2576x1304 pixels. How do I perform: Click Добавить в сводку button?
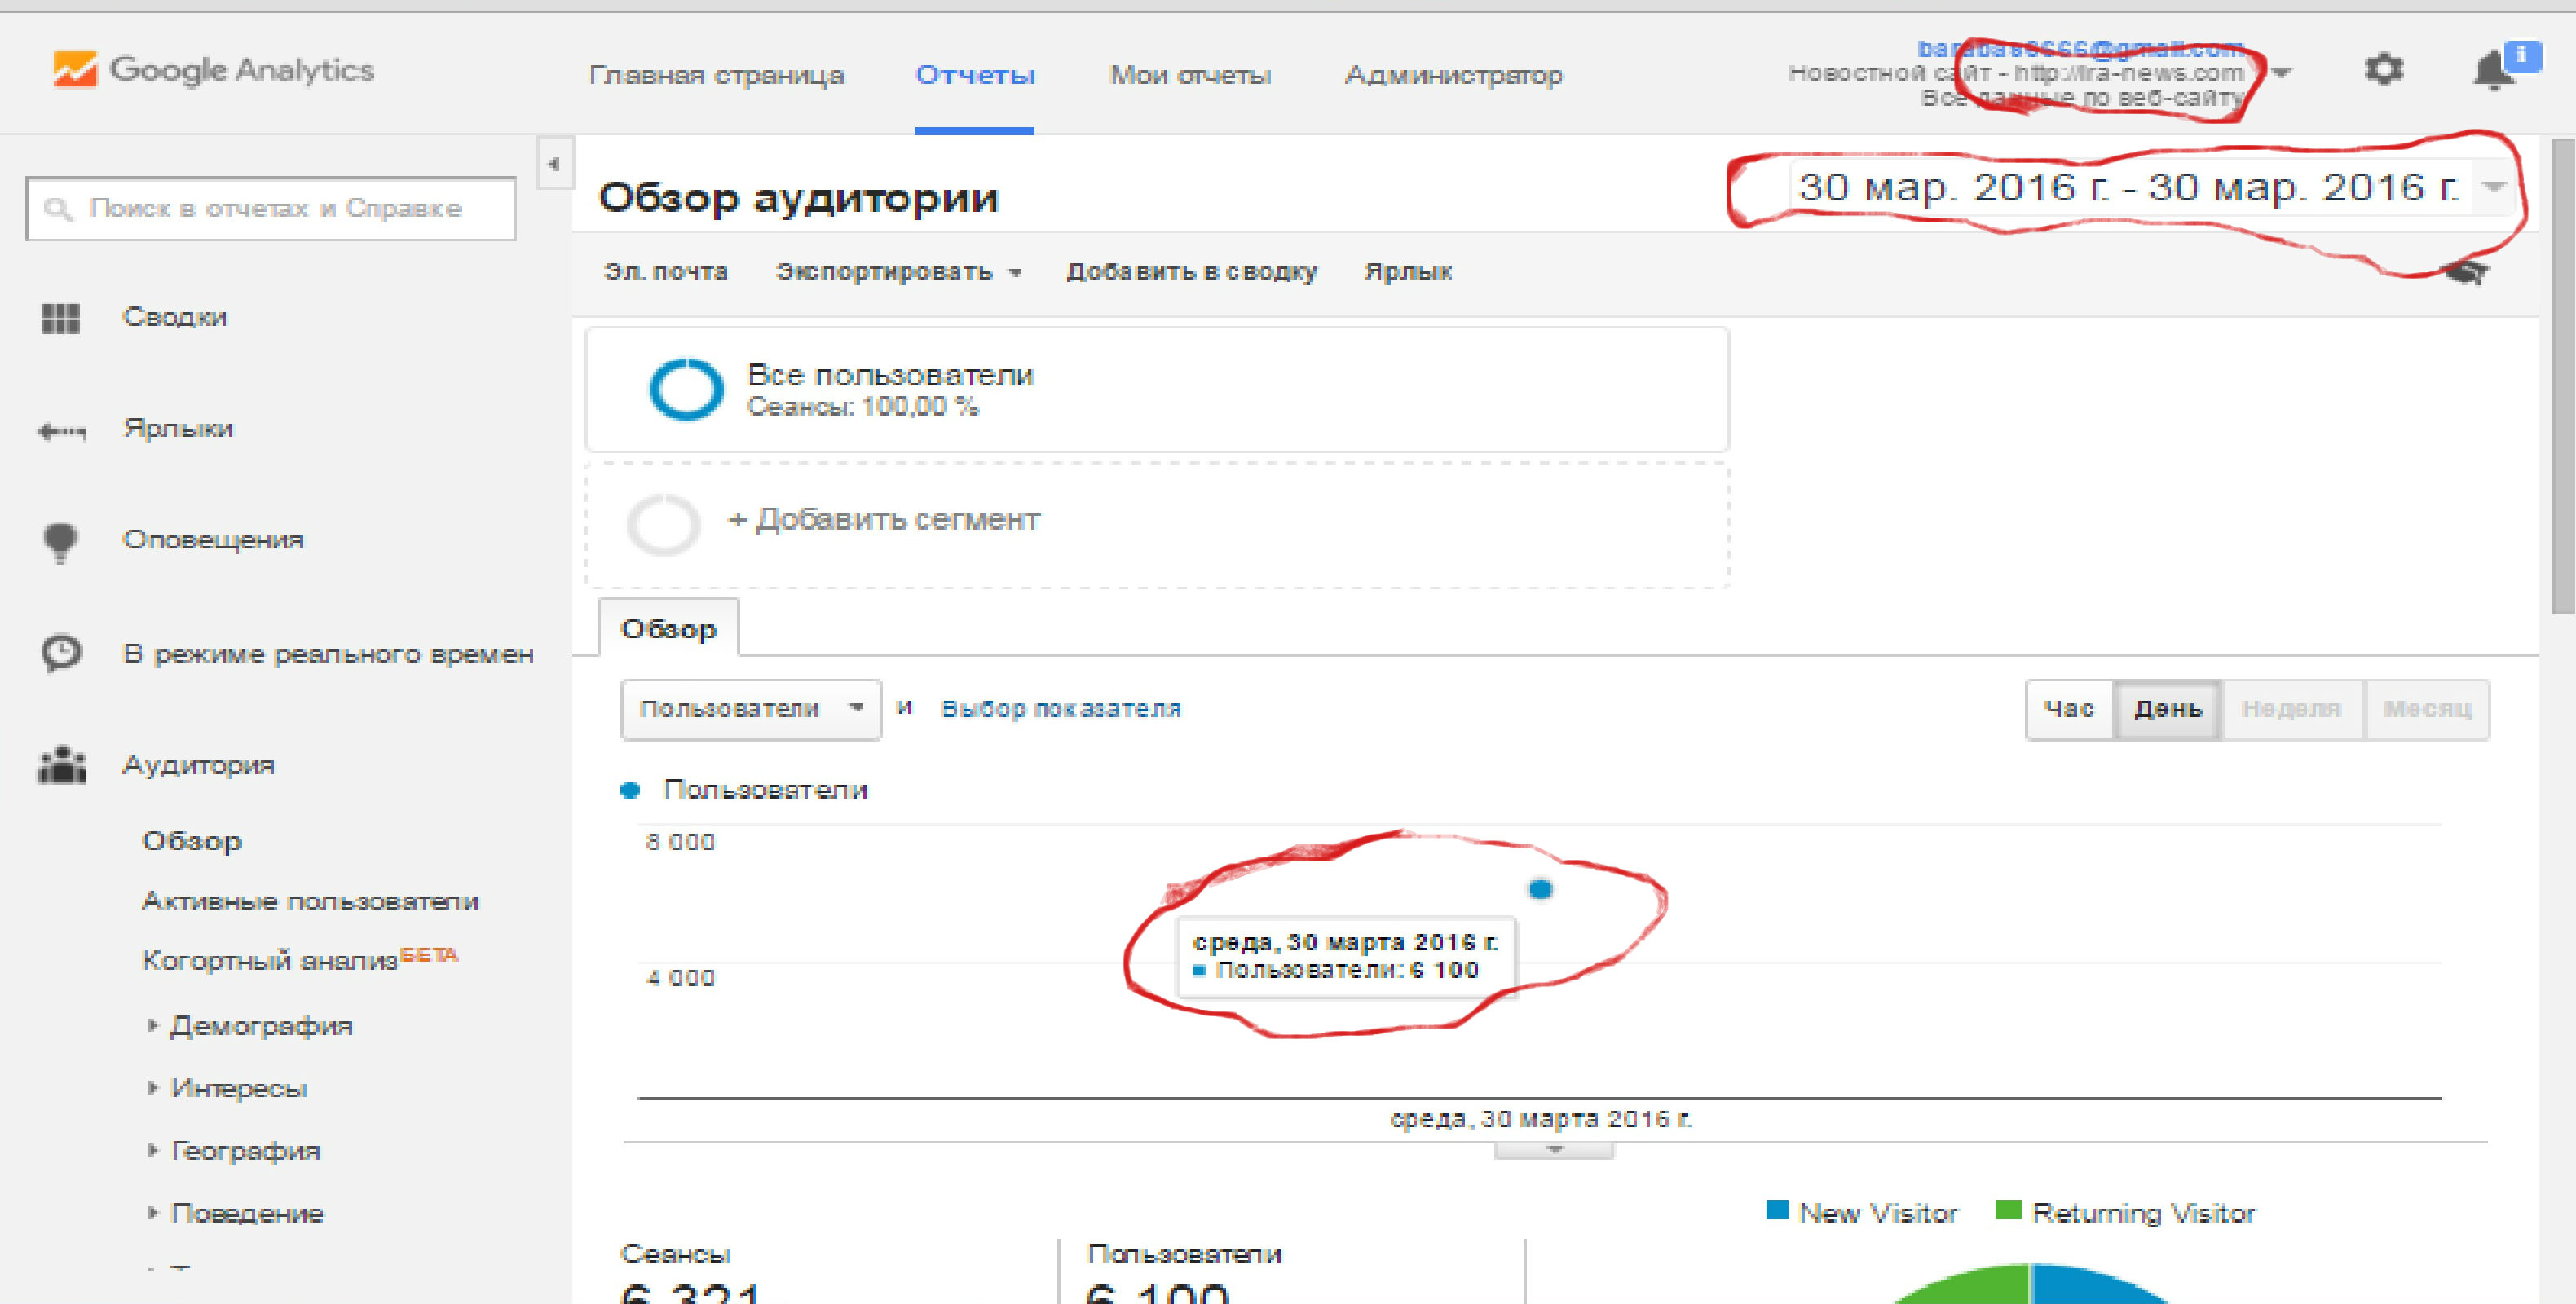pos(1191,272)
